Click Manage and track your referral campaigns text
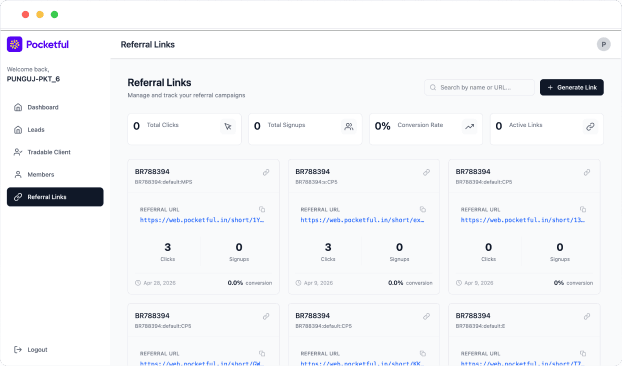Viewport: 622px width, 366px height. 186,95
